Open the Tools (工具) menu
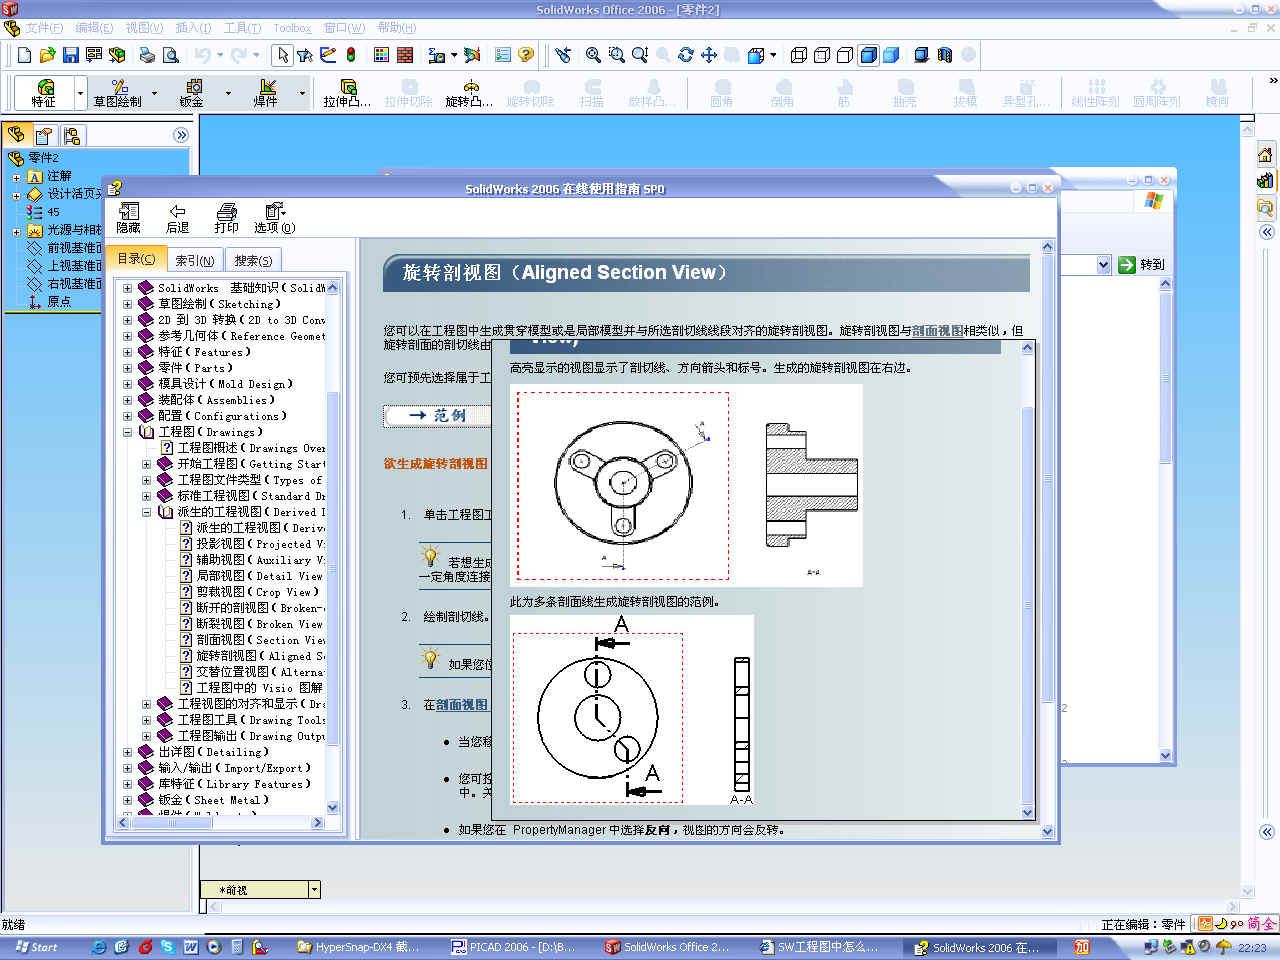Screen dimensions: 1280x960 242,28
